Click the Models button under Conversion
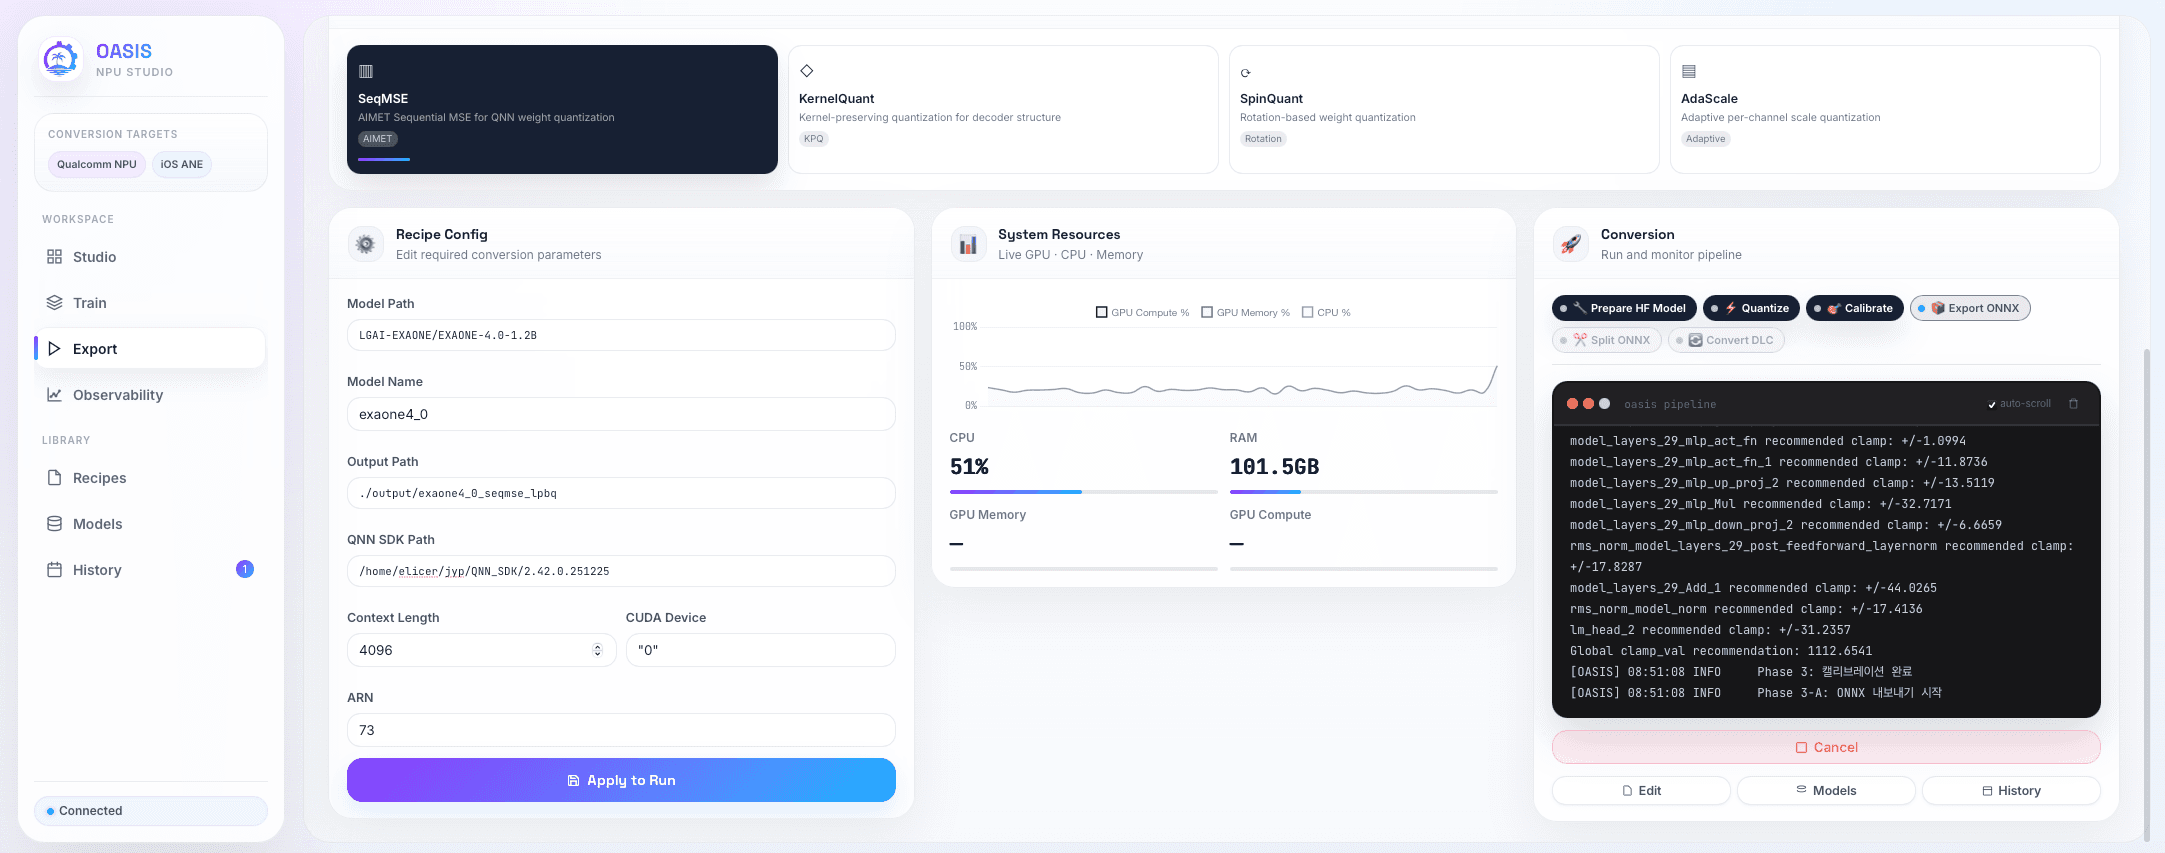Viewport: 2165px width, 853px height. (x=1826, y=790)
